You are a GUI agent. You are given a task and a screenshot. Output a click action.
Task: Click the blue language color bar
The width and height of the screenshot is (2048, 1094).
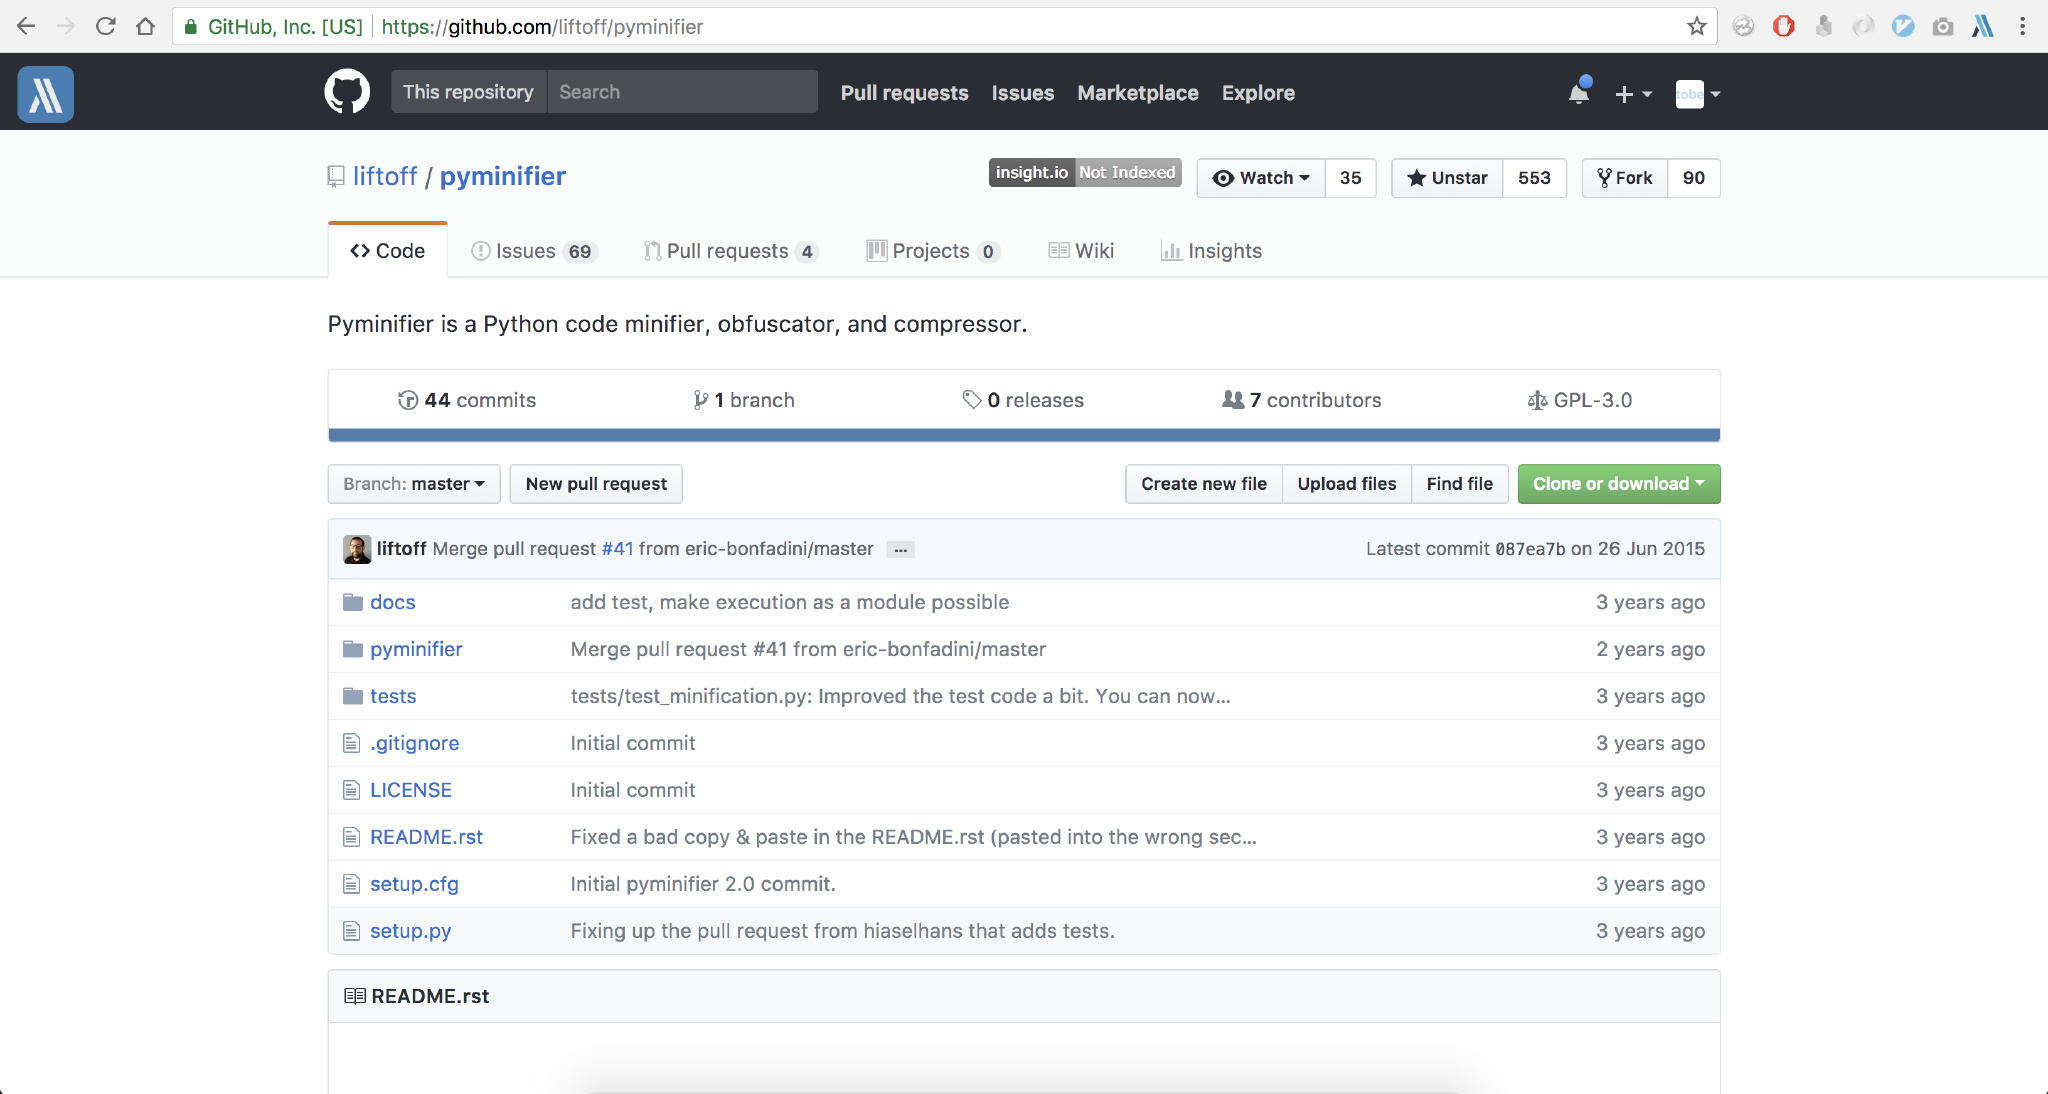(1023, 435)
